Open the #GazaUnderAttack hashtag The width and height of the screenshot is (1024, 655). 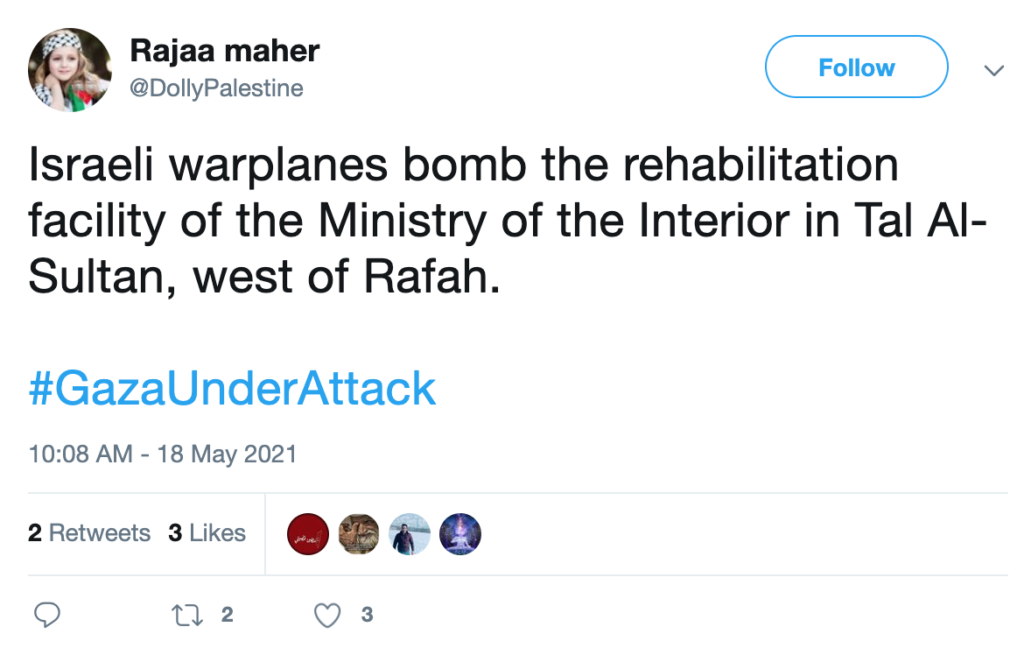[x=232, y=388]
